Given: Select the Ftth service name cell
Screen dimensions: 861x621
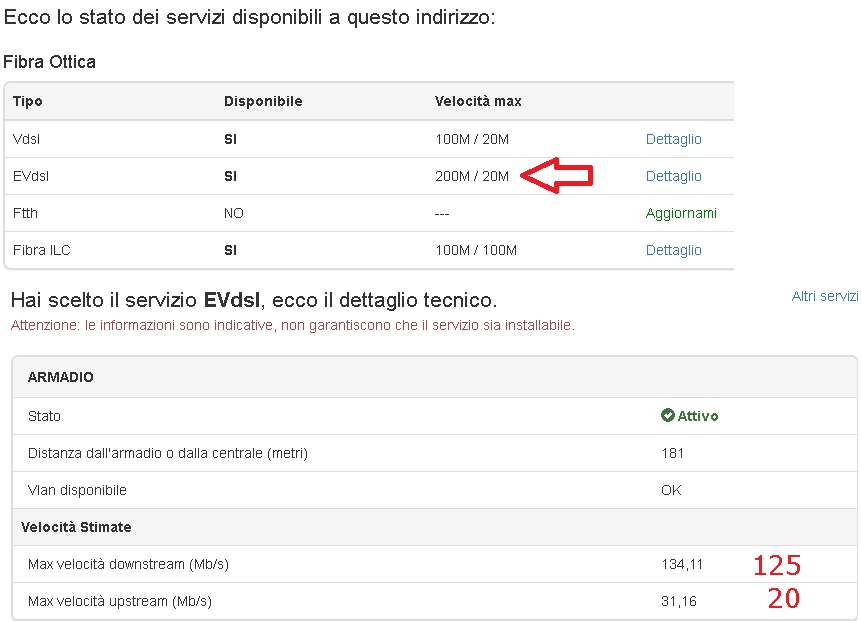Looking at the screenshot, I should pos(25,213).
